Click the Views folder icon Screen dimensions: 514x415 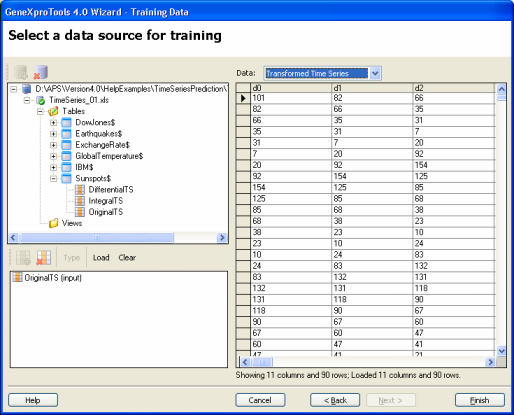(53, 223)
